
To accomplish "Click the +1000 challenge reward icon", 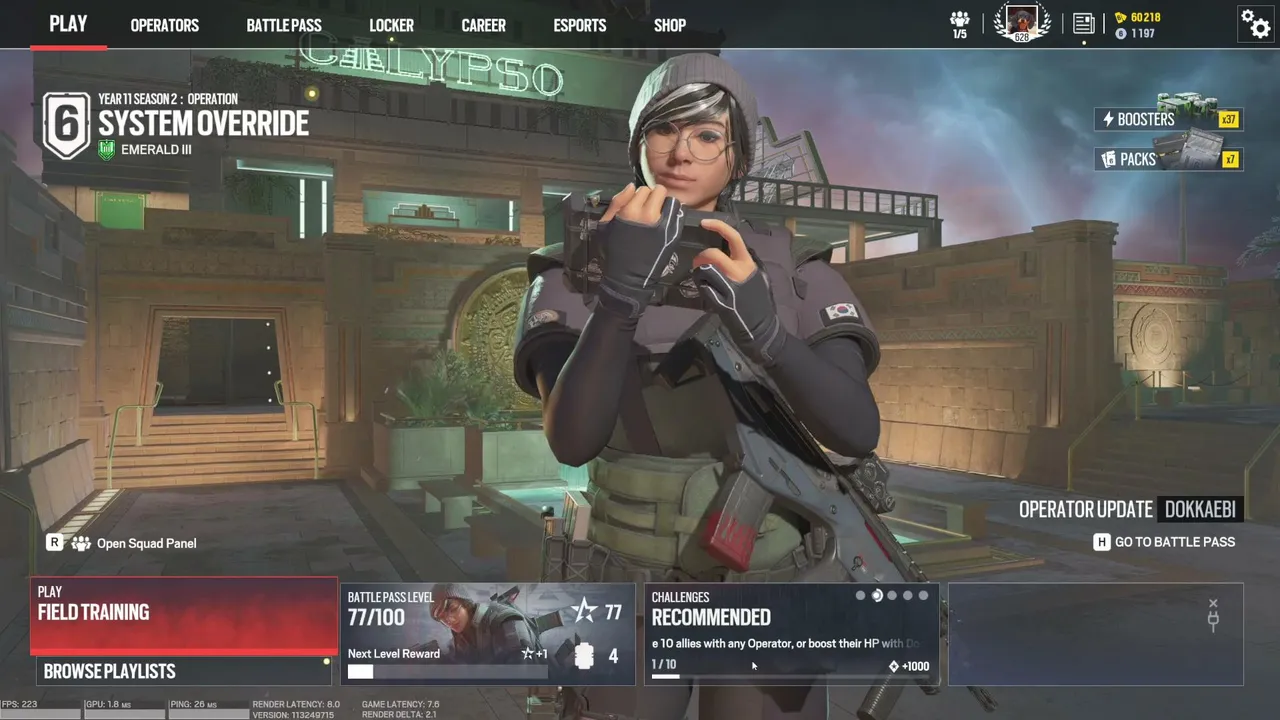I will (x=894, y=666).
